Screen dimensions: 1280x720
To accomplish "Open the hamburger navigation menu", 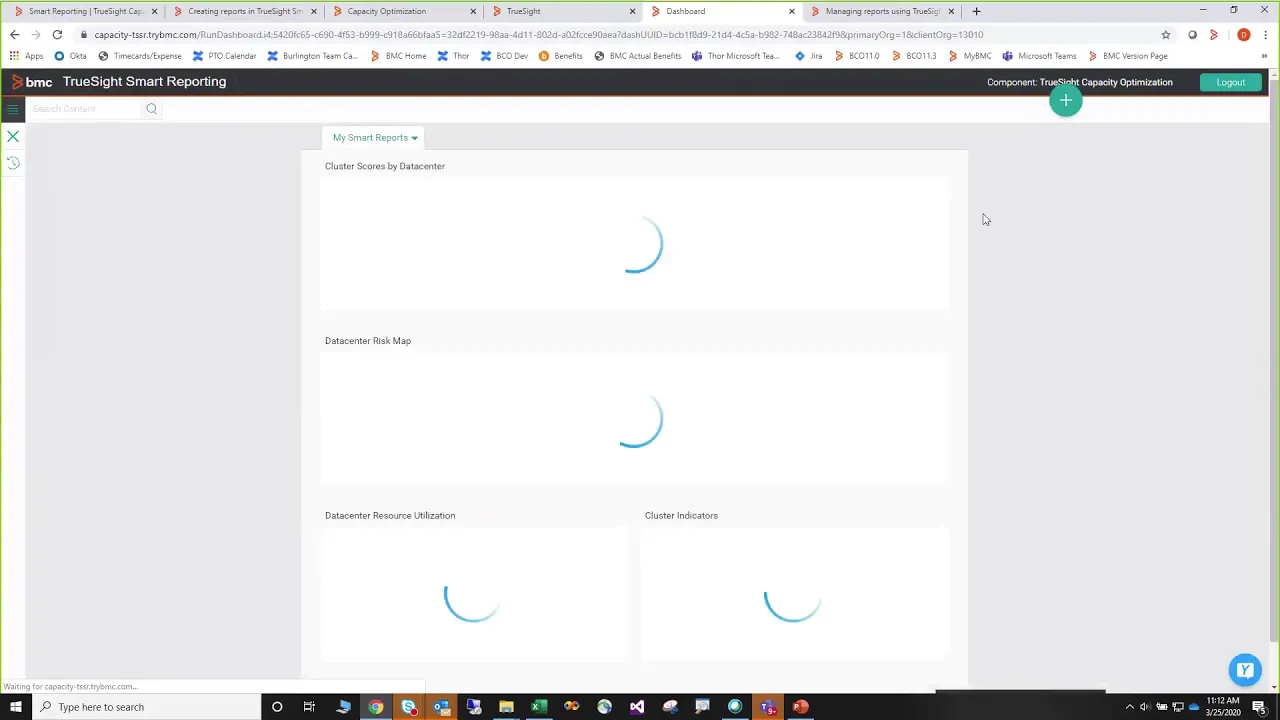I will pos(13,109).
